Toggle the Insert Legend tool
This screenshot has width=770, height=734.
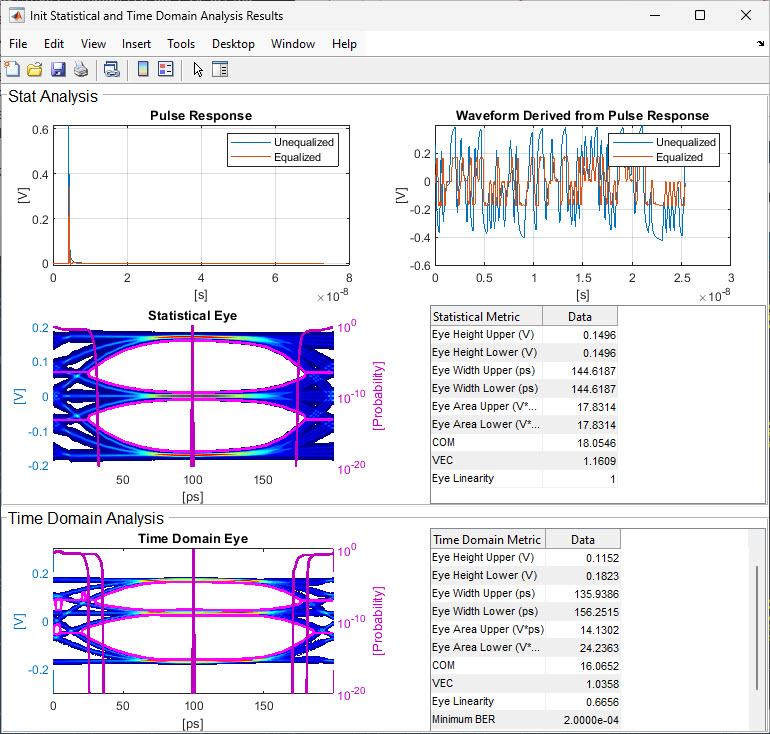[166, 69]
